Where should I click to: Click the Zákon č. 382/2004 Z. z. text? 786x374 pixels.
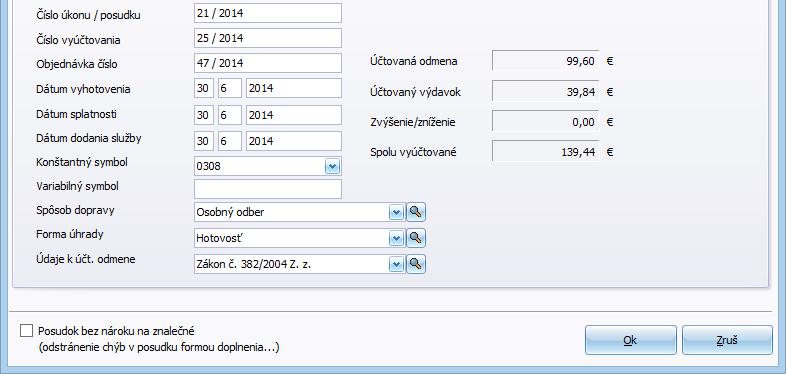coord(254,264)
